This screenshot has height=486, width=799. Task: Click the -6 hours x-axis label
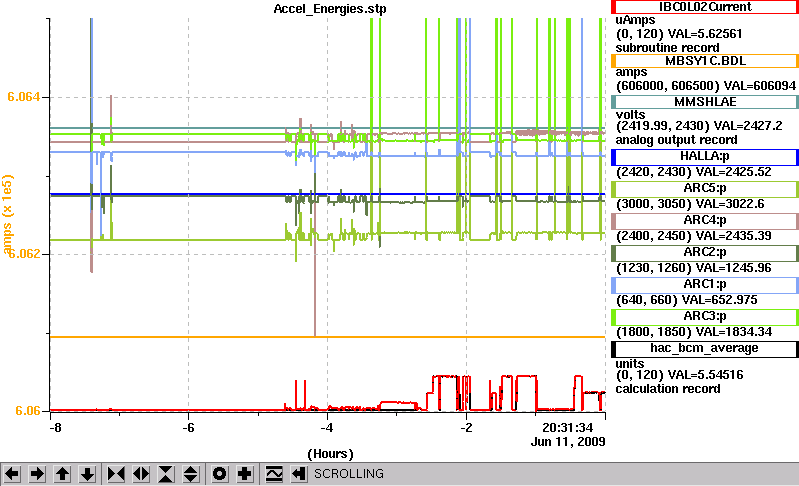[x=189, y=427]
